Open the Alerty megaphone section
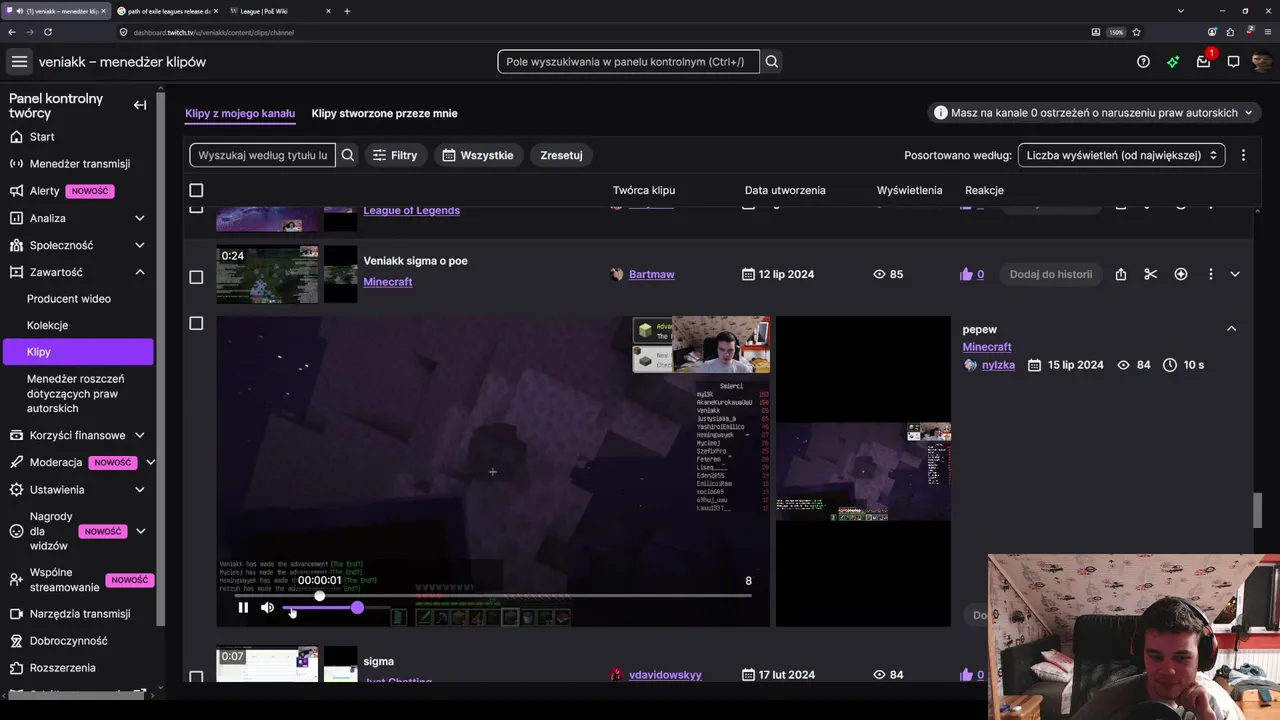 coord(45,191)
